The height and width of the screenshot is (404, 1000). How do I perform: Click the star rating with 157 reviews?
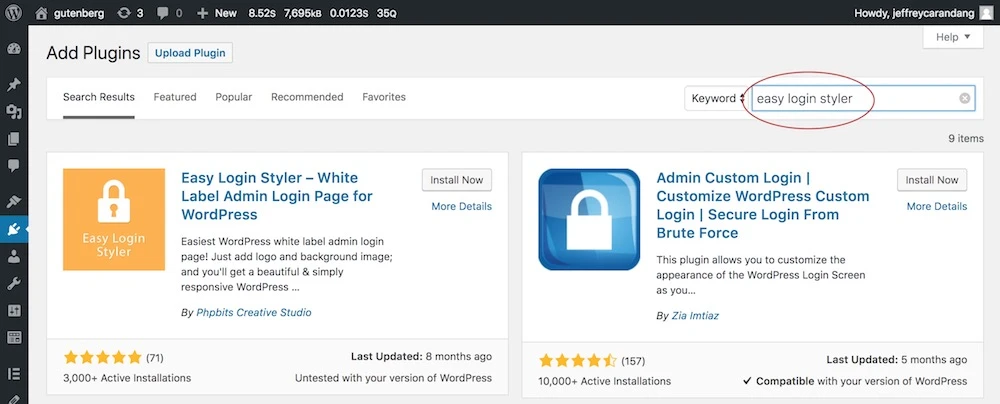(578, 361)
